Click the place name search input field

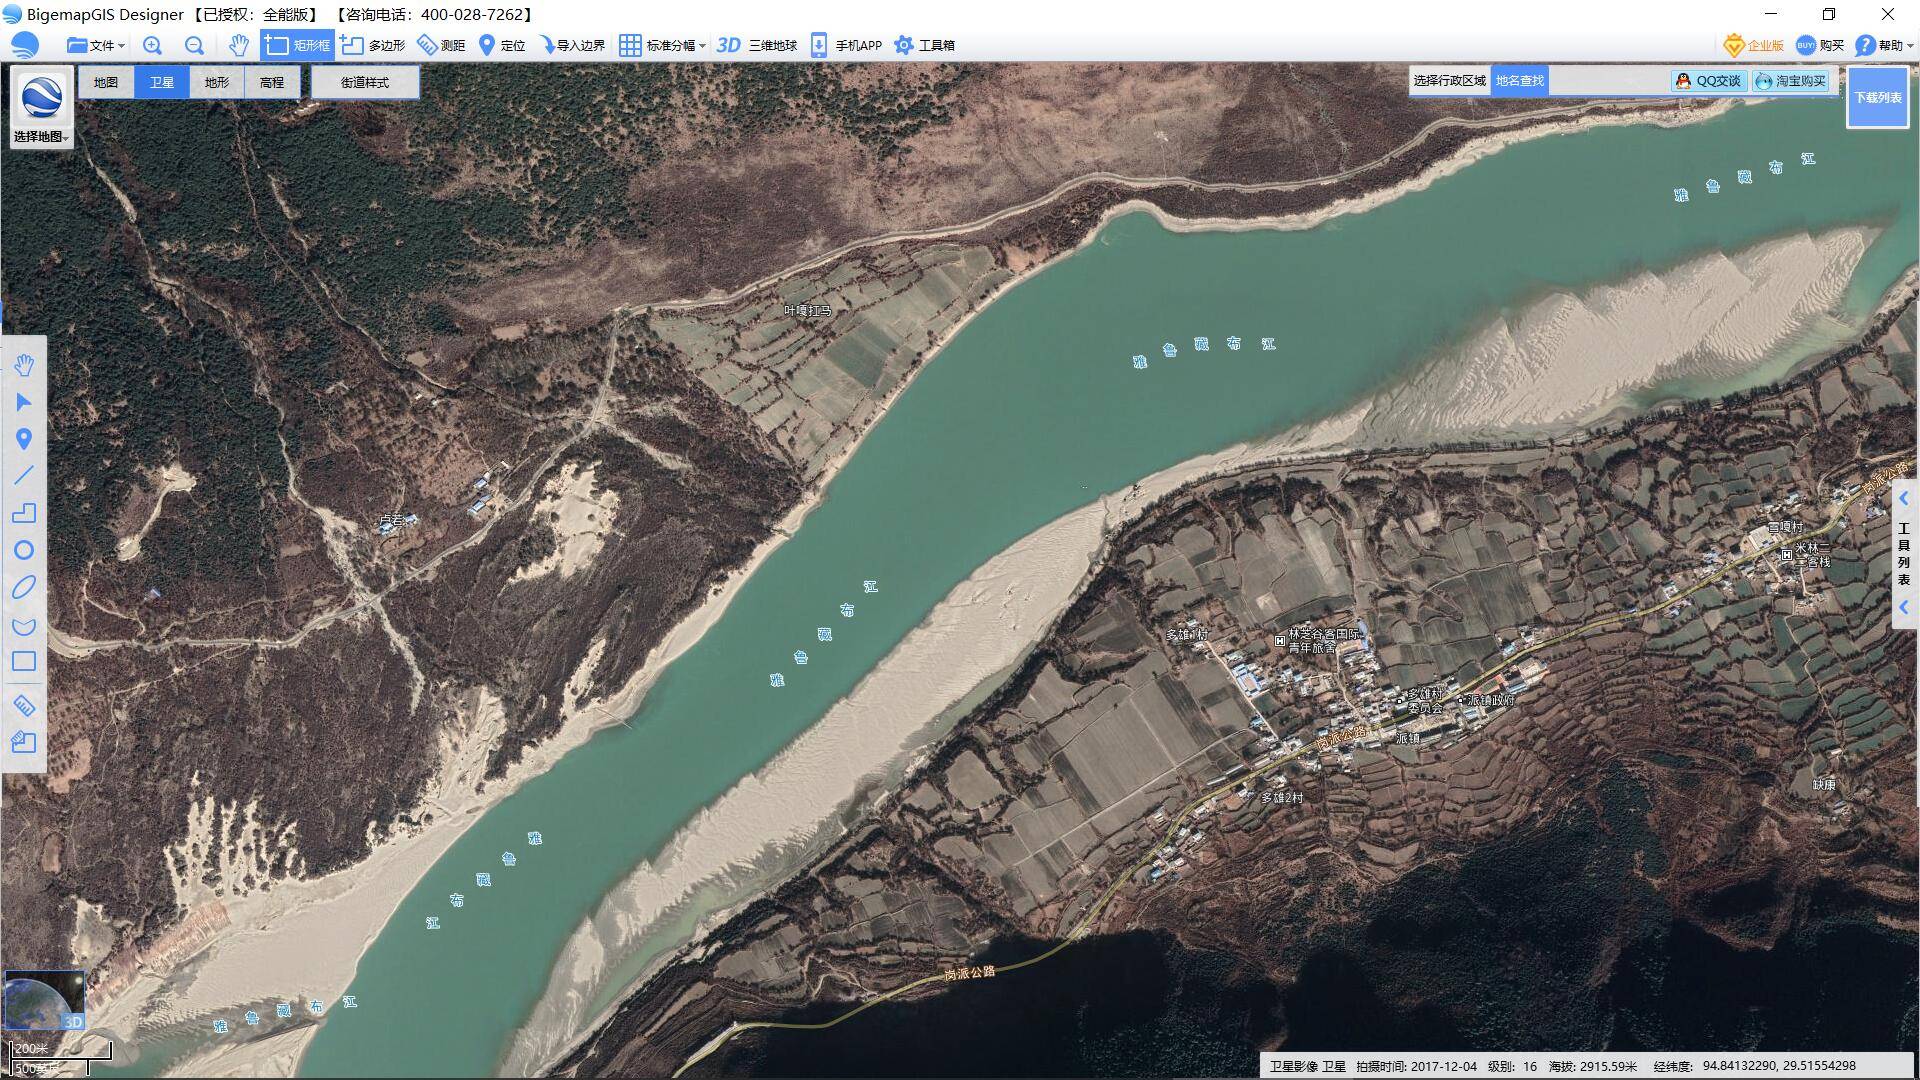pos(1608,81)
